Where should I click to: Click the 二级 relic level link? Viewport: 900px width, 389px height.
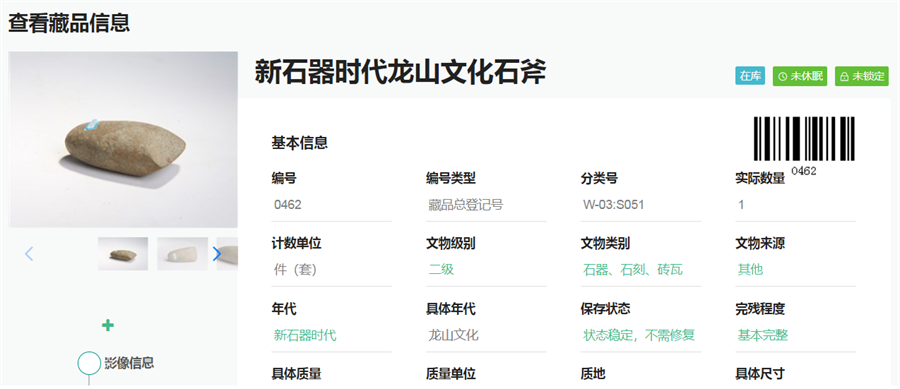pyautogui.click(x=441, y=269)
